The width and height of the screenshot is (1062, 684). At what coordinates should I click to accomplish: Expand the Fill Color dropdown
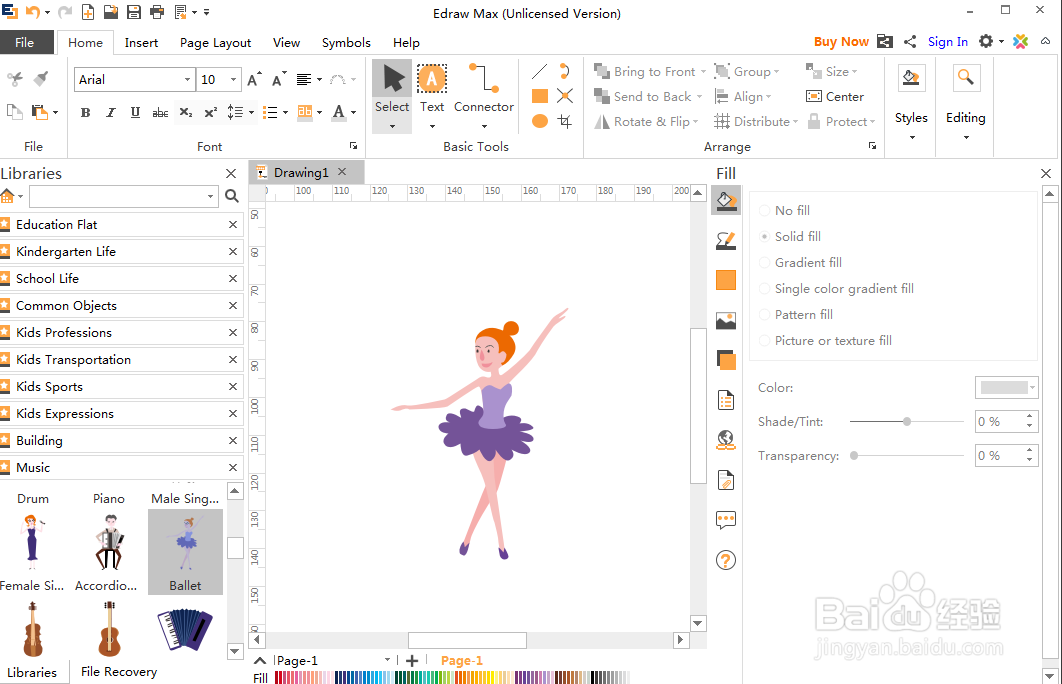tap(1033, 388)
